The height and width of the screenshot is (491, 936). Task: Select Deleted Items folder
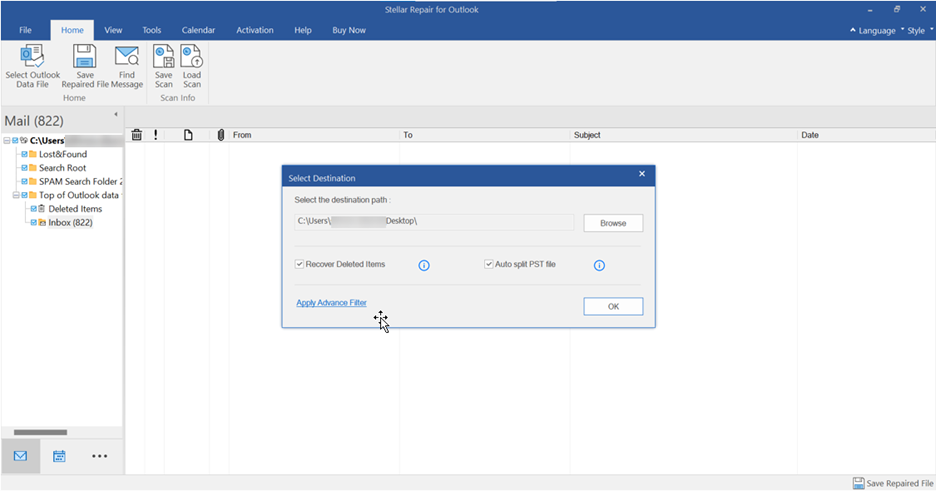click(75, 209)
